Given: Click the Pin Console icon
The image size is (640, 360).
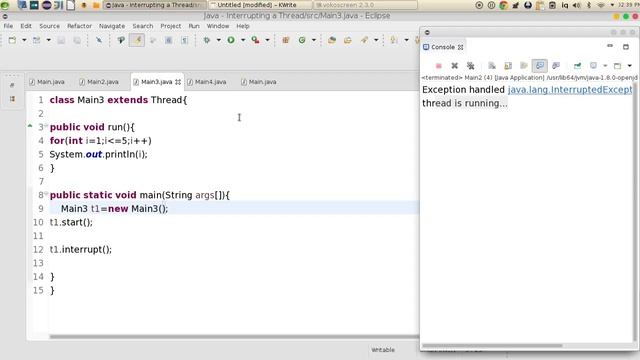Looking at the screenshot, I should (578, 66).
